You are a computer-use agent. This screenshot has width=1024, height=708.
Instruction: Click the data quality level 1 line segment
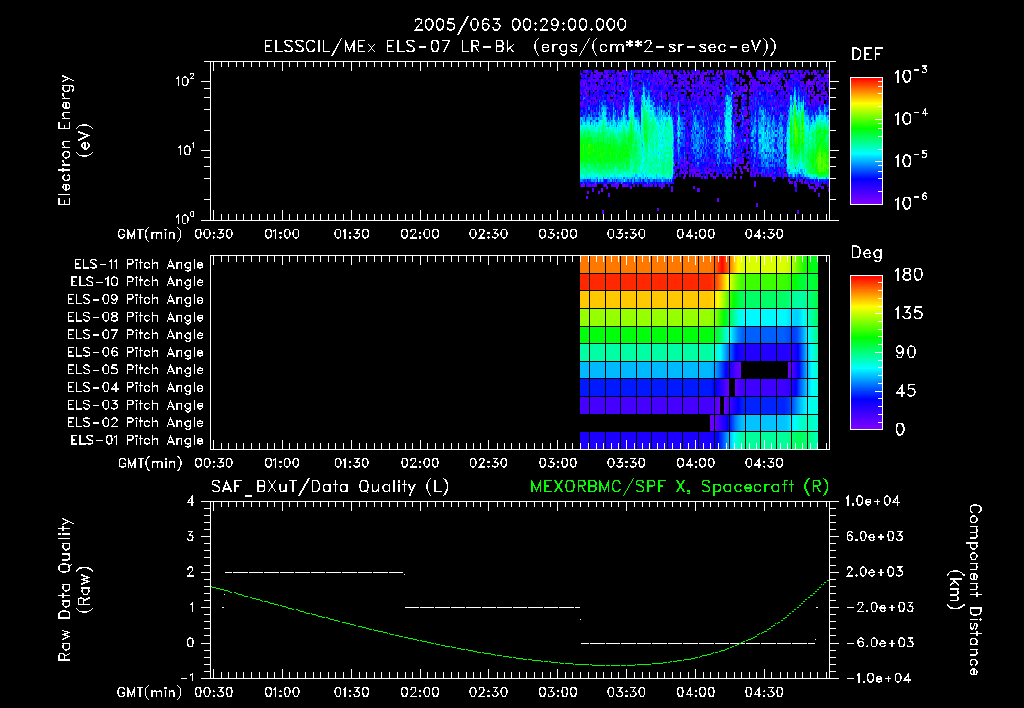(492, 607)
